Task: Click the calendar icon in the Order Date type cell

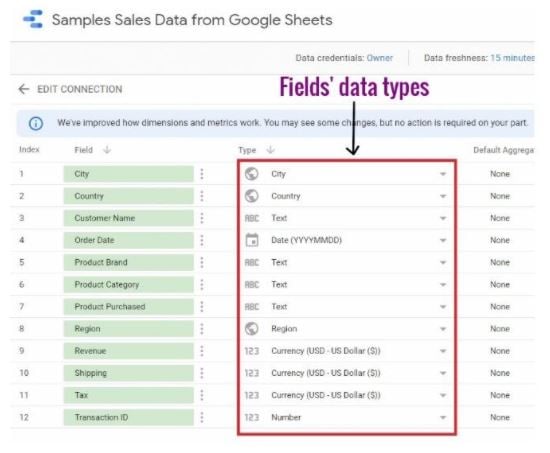Action: [x=251, y=240]
